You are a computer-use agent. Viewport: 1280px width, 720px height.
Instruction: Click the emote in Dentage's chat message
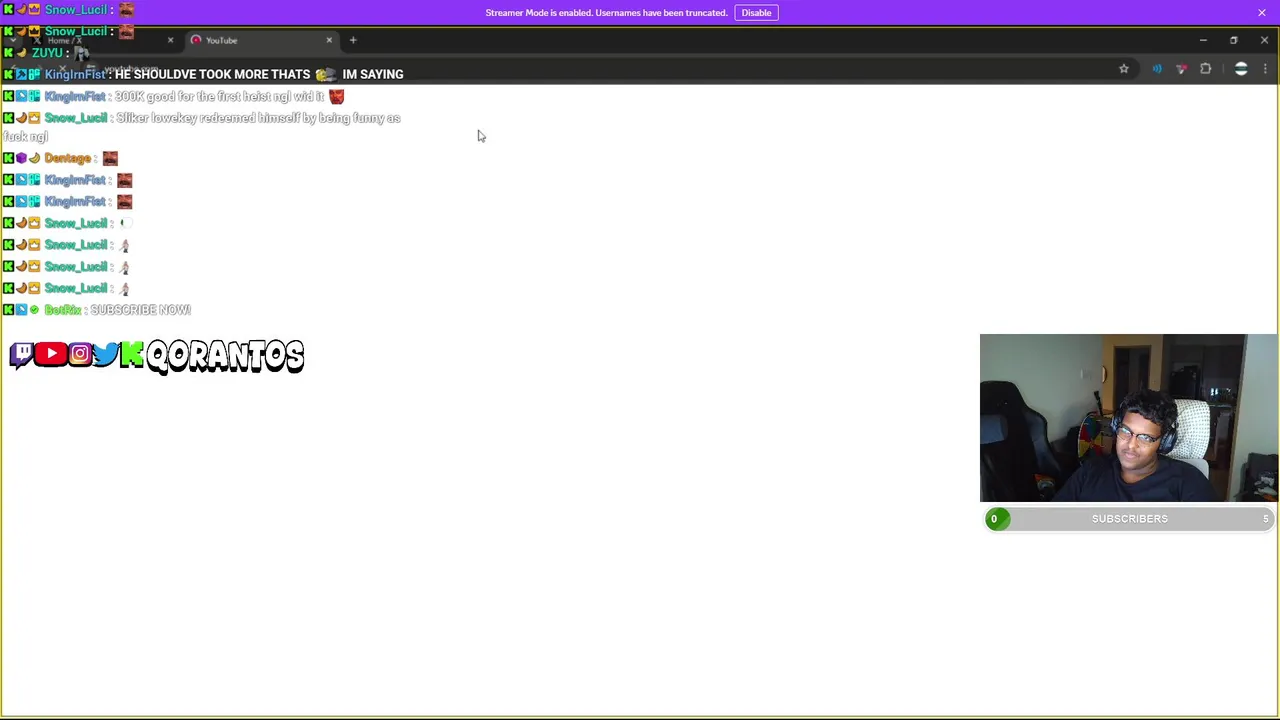110,158
